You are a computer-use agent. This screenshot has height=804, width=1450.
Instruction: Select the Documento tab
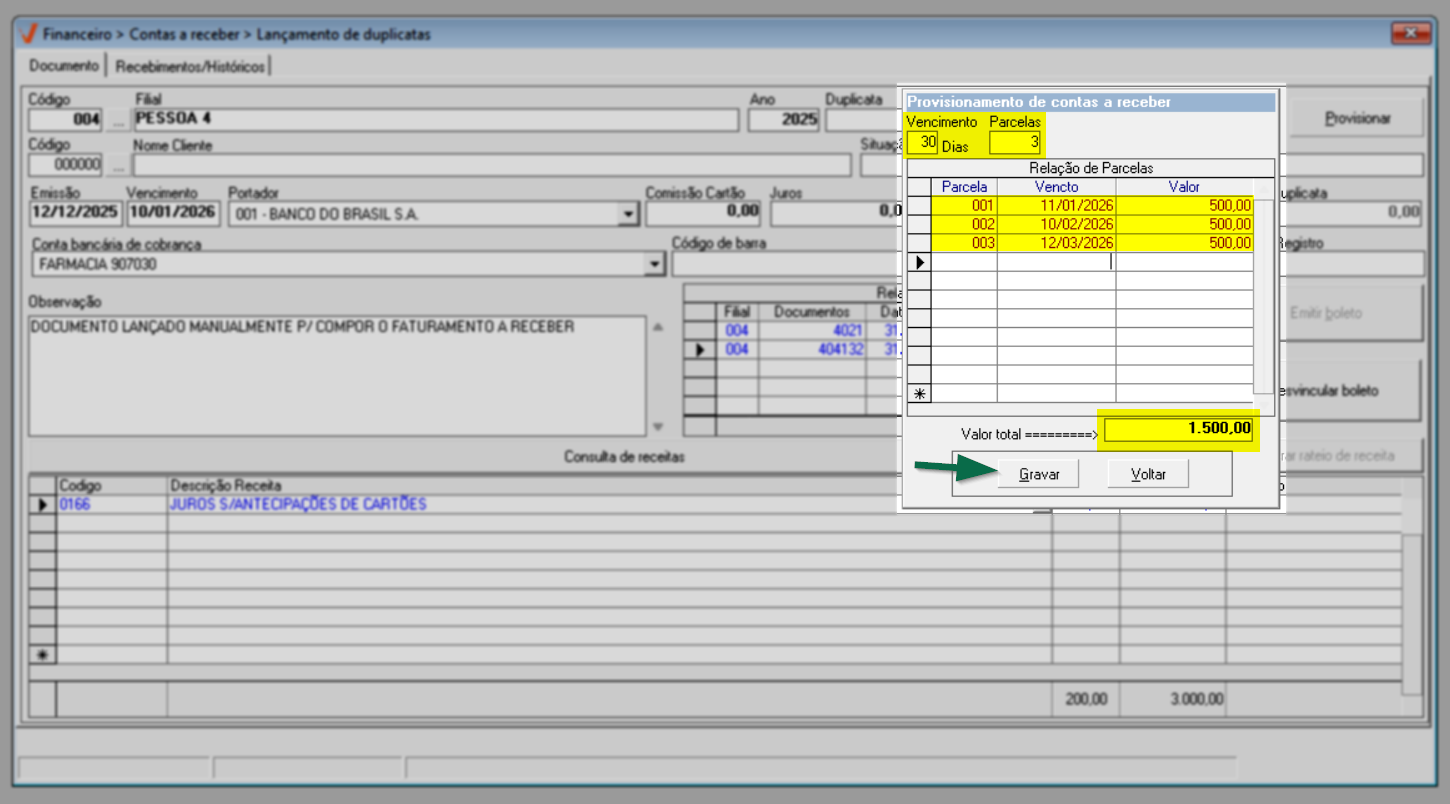pos(64,67)
